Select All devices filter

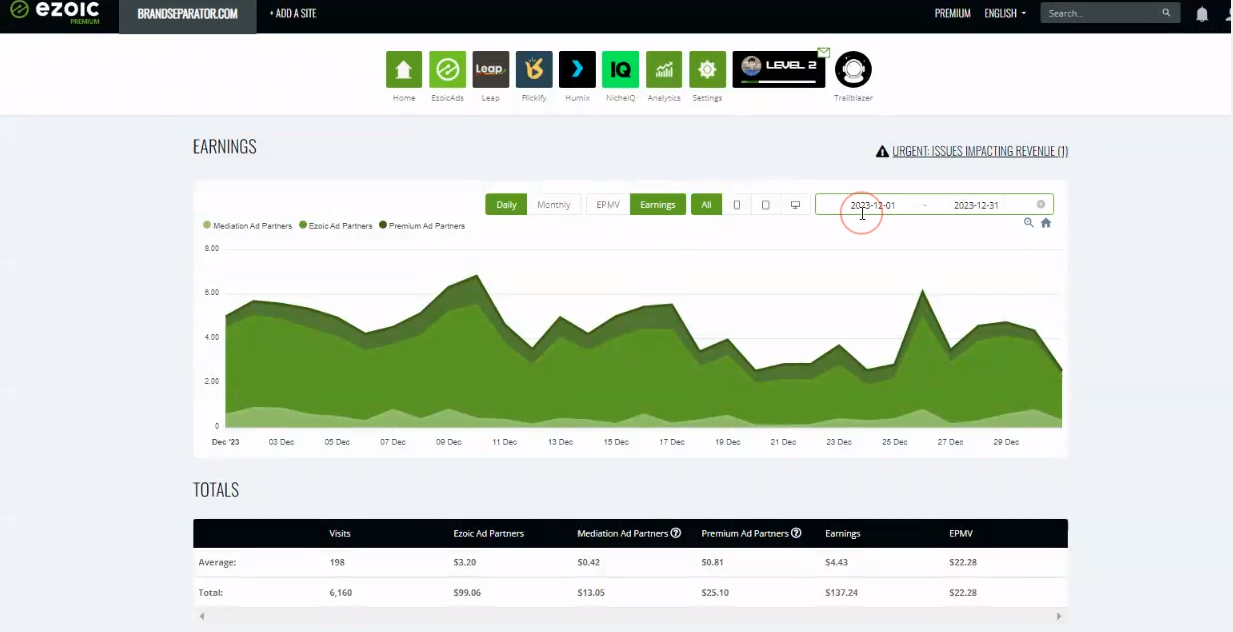[x=706, y=205]
